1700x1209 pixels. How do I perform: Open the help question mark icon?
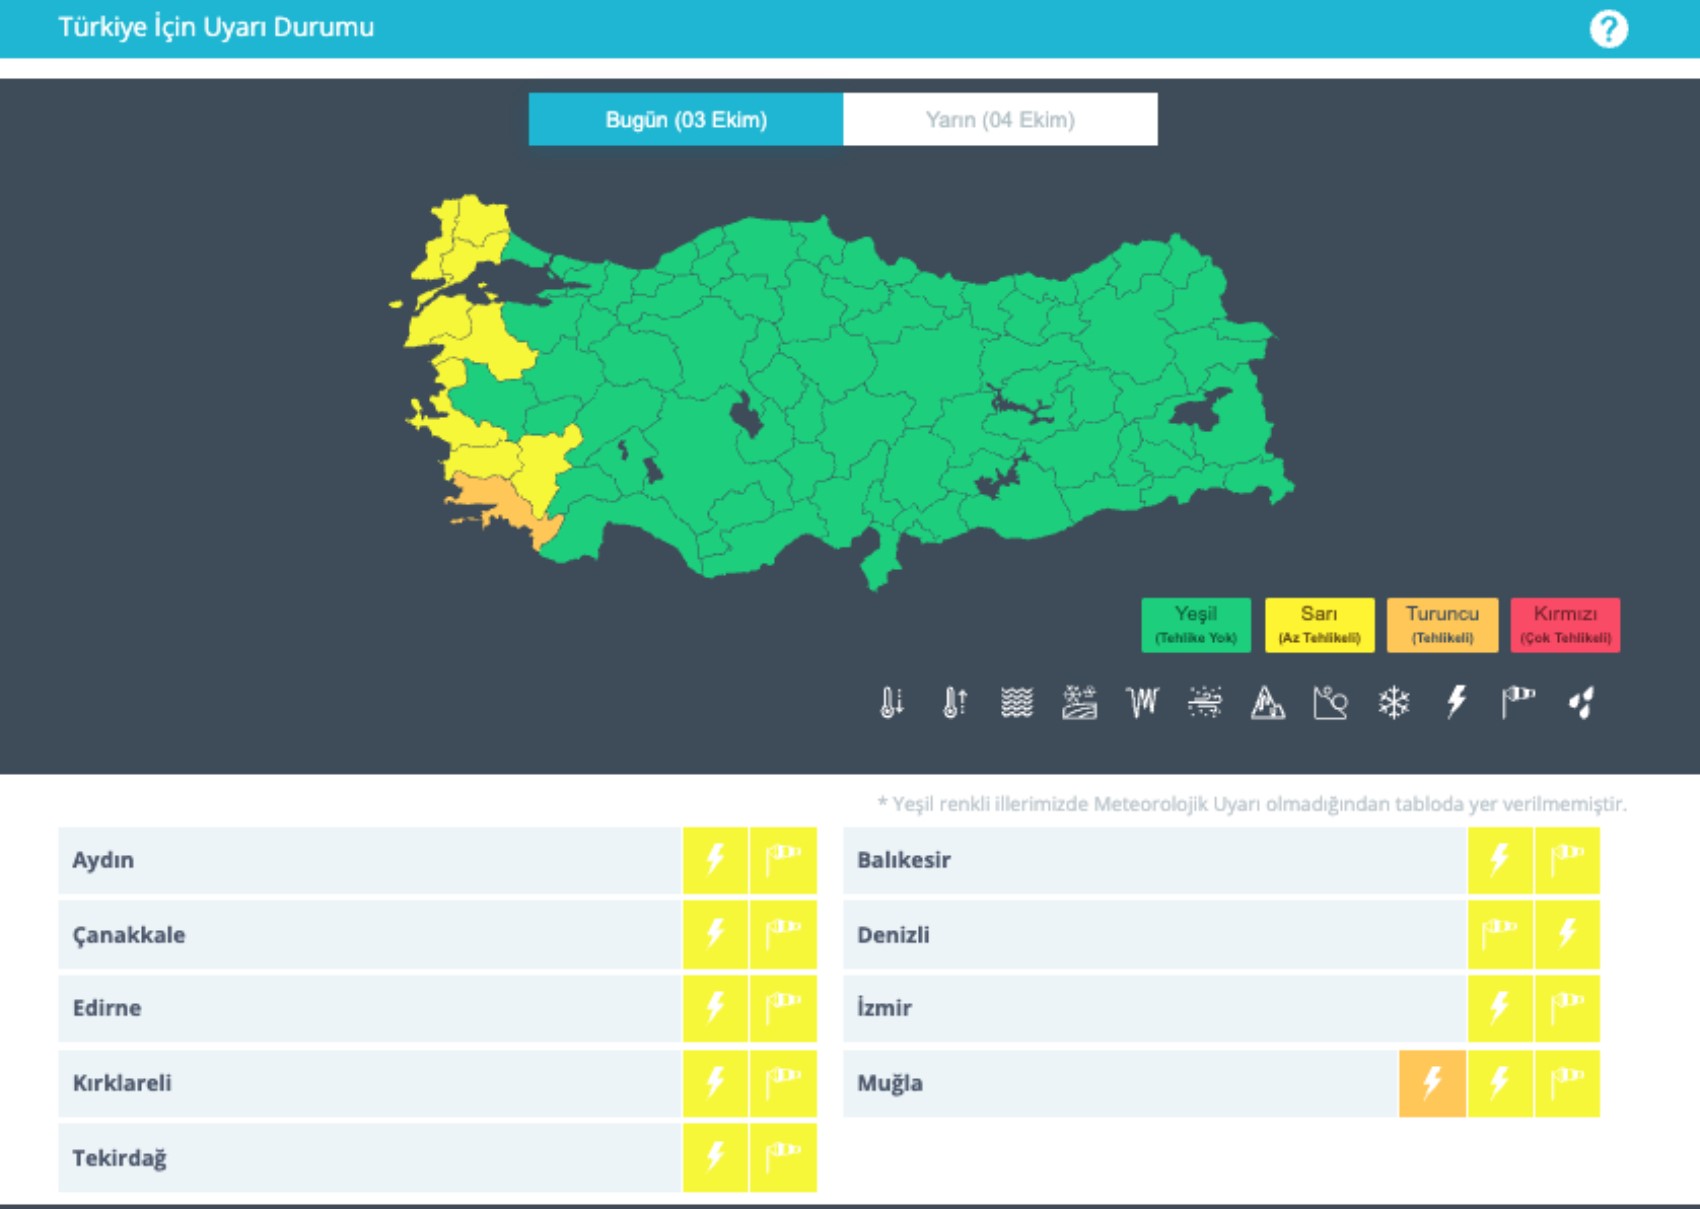pos(1608,29)
